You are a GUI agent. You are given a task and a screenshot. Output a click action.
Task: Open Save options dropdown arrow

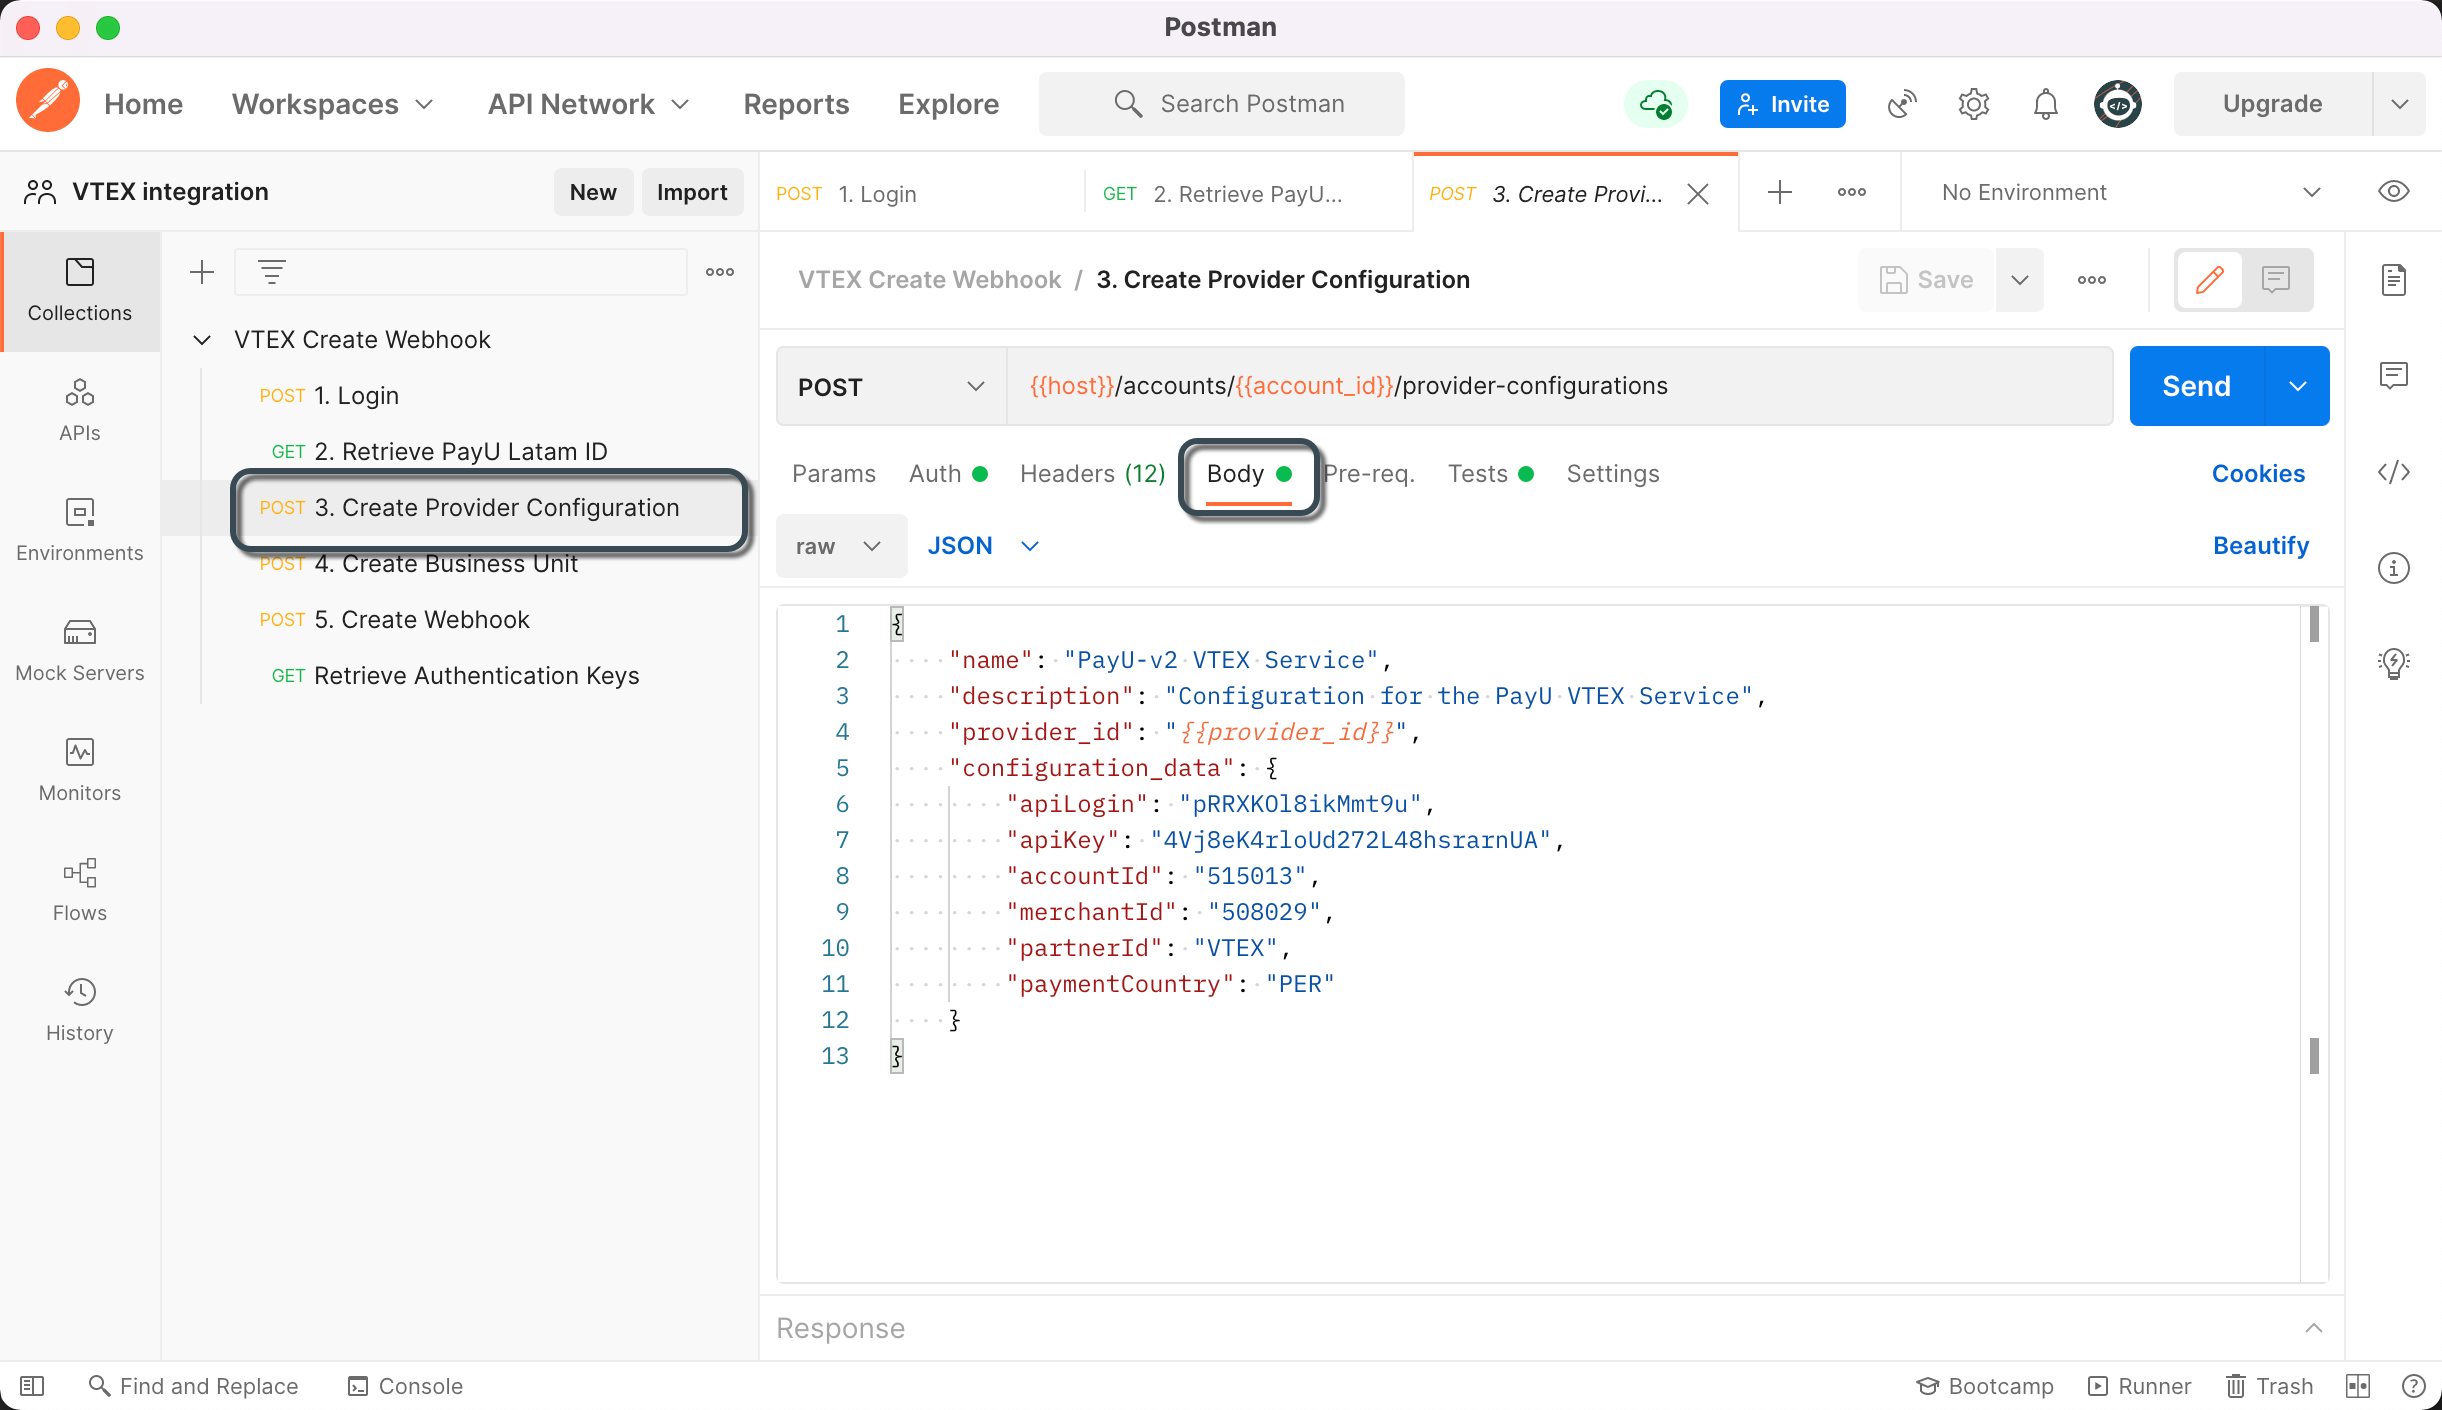[2020, 280]
